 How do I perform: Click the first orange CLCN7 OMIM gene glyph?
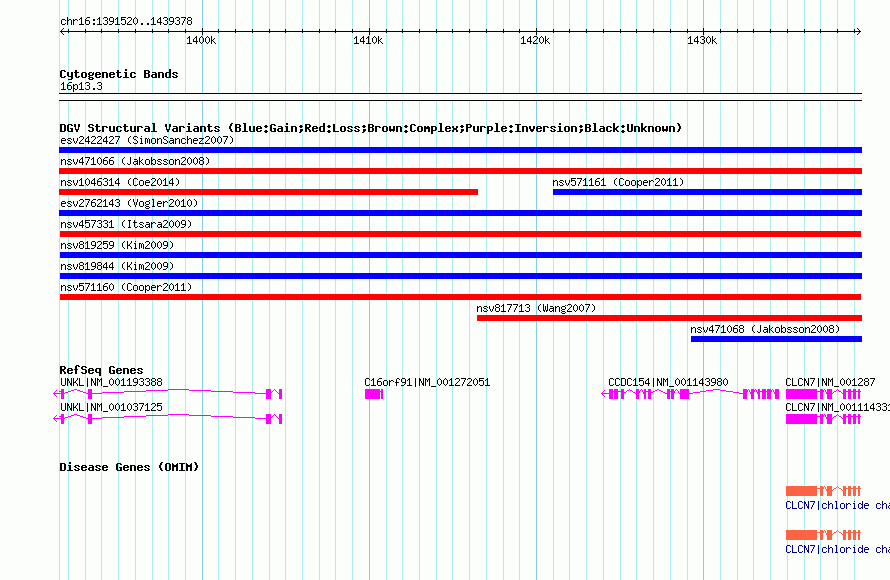click(823, 490)
